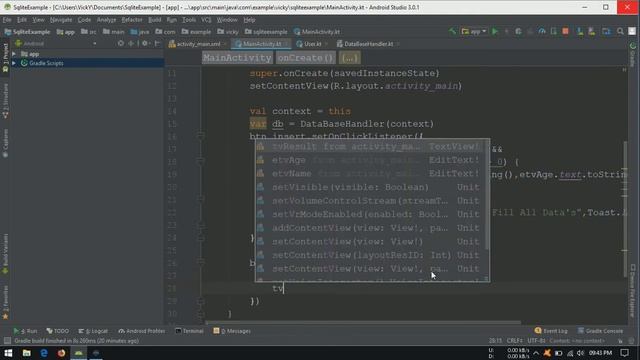Click the Make Project hammer icon
The width and height of the screenshot is (640, 360).
(452, 31)
